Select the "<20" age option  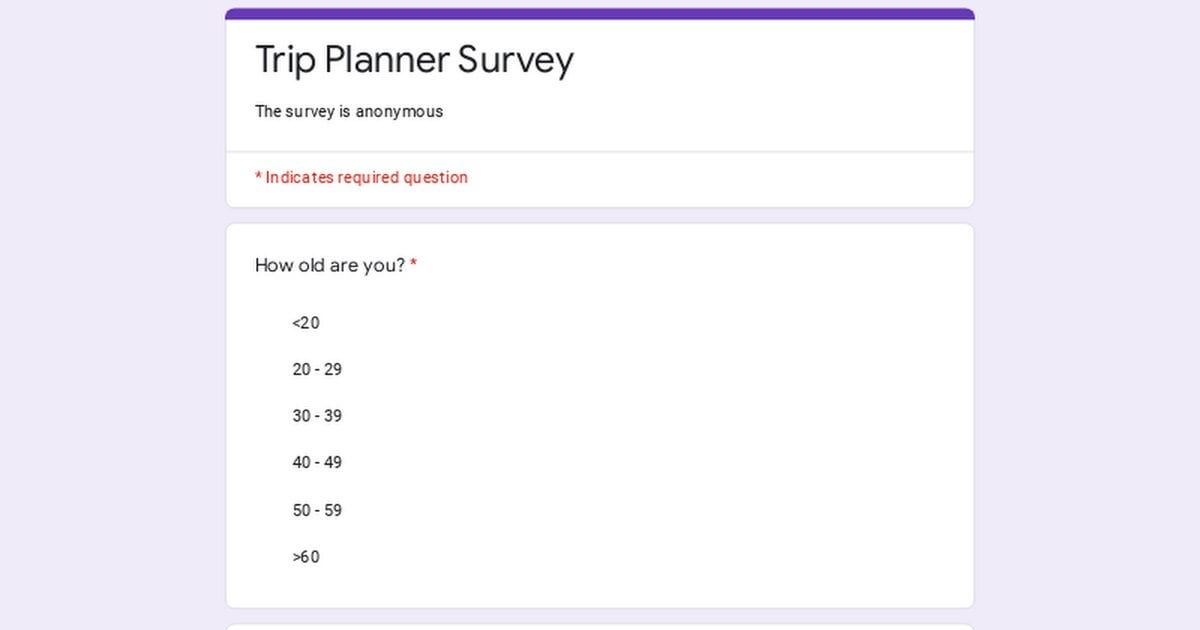click(x=306, y=323)
